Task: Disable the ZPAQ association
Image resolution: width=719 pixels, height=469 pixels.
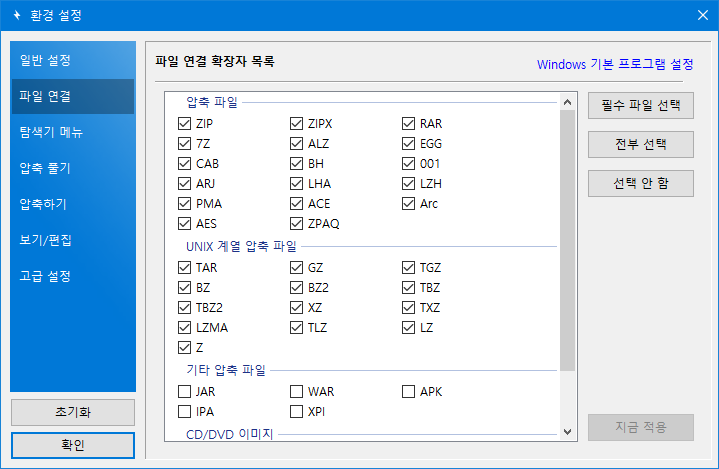Action: tap(296, 223)
